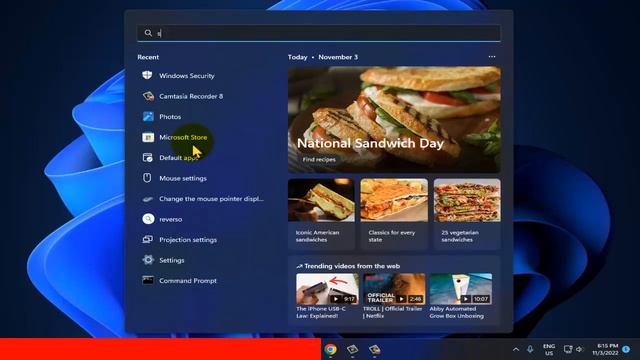
Task: Play the iPhone USB-C Law video
Action: pyautogui.click(x=327, y=289)
